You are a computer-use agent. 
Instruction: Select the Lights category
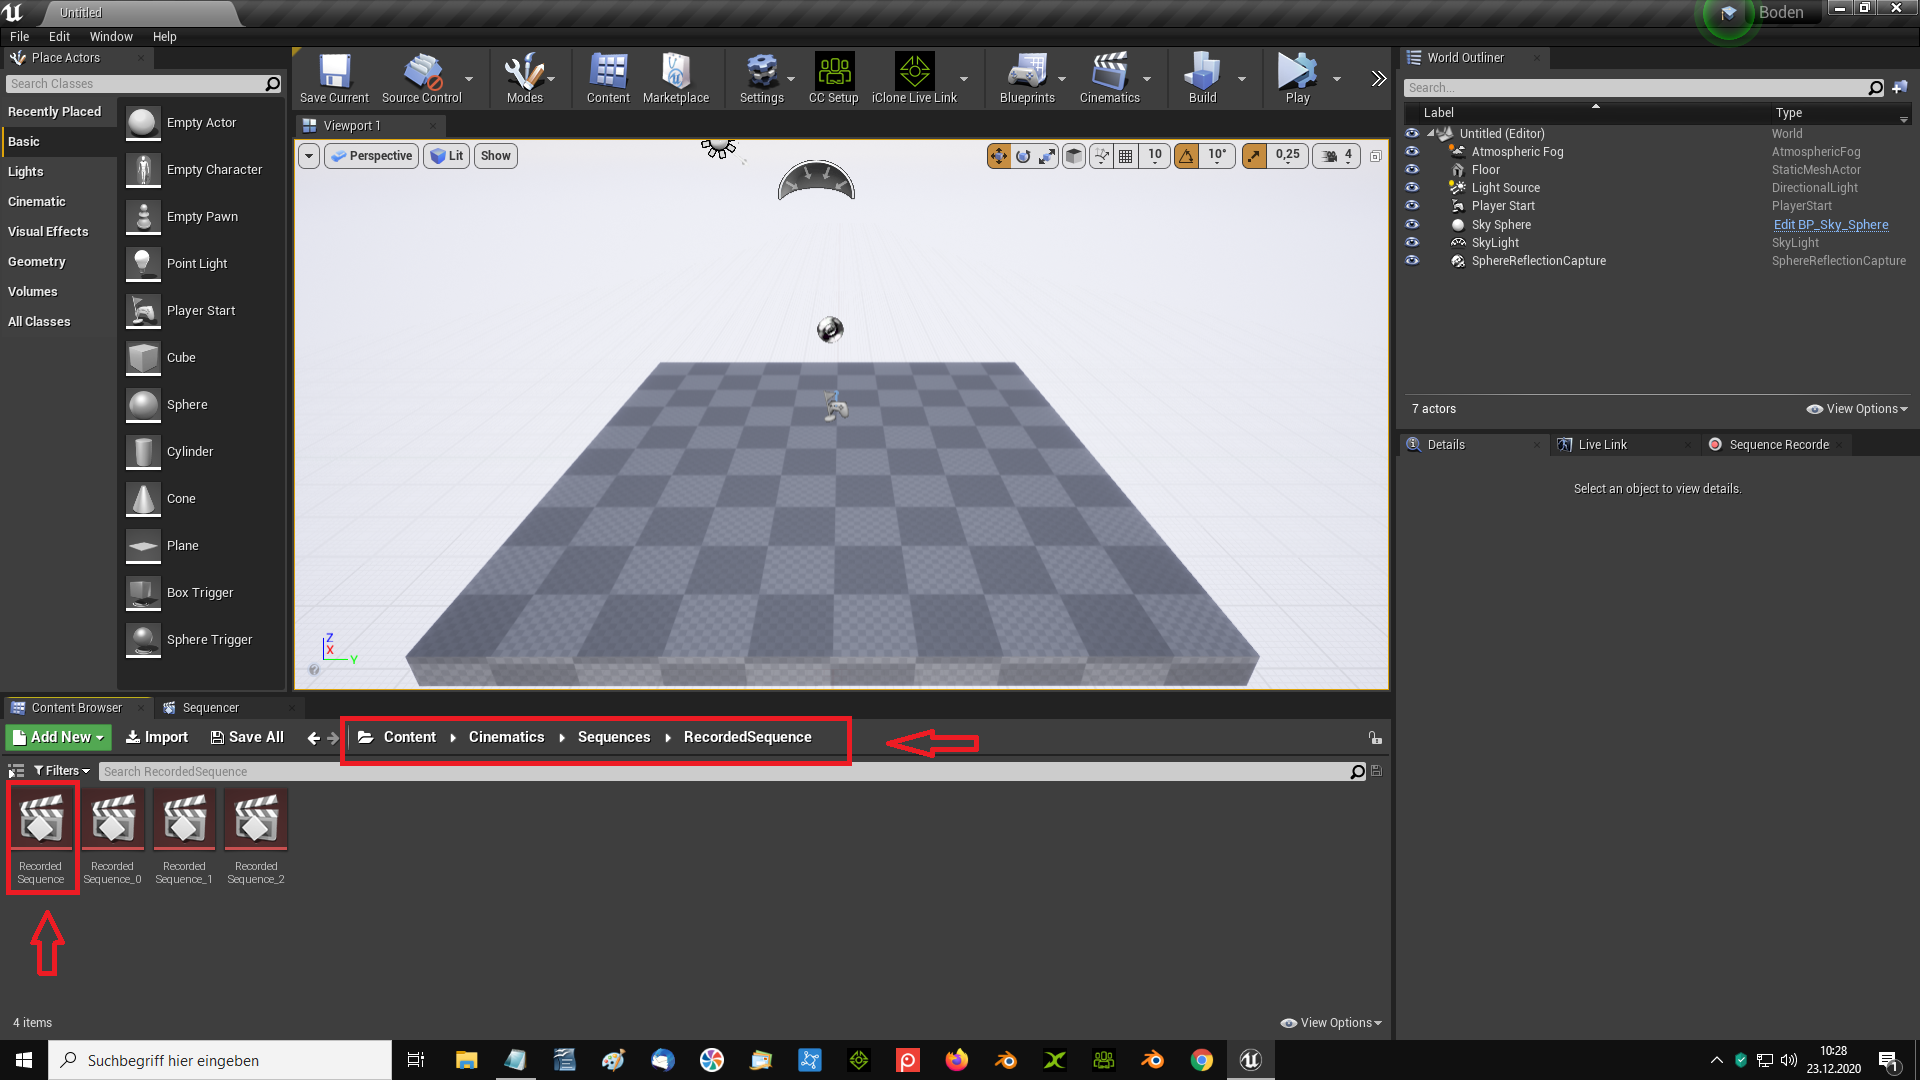click(26, 172)
